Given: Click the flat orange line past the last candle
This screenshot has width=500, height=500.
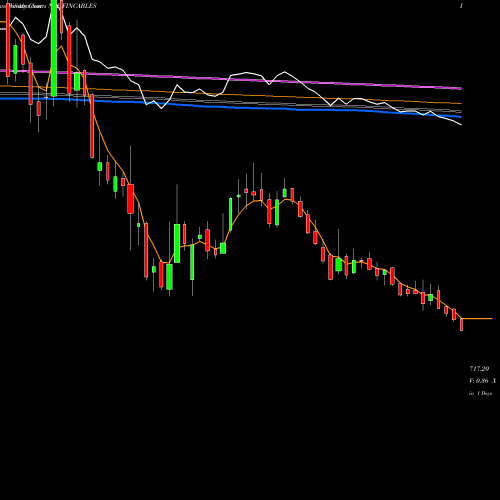Looking at the screenshot, I should pyautogui.click(x=477, y=319).
